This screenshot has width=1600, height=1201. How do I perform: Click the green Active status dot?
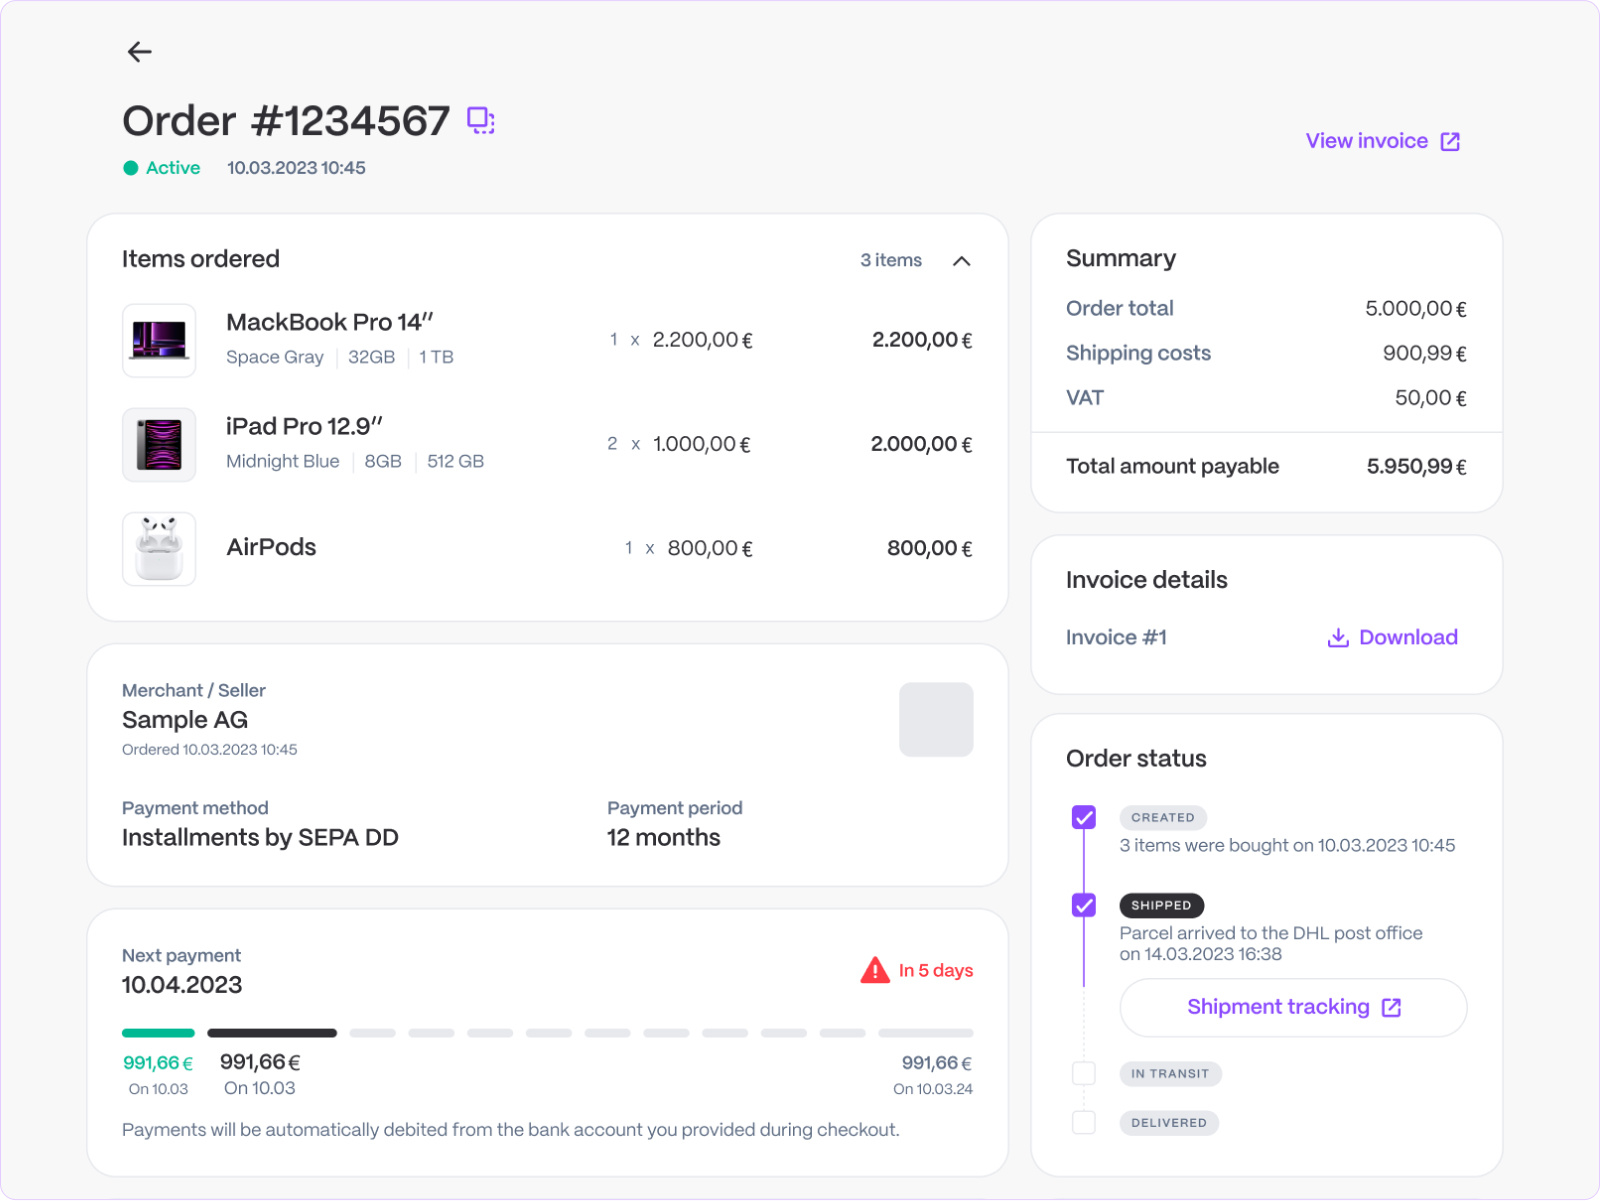pos(130,168)
